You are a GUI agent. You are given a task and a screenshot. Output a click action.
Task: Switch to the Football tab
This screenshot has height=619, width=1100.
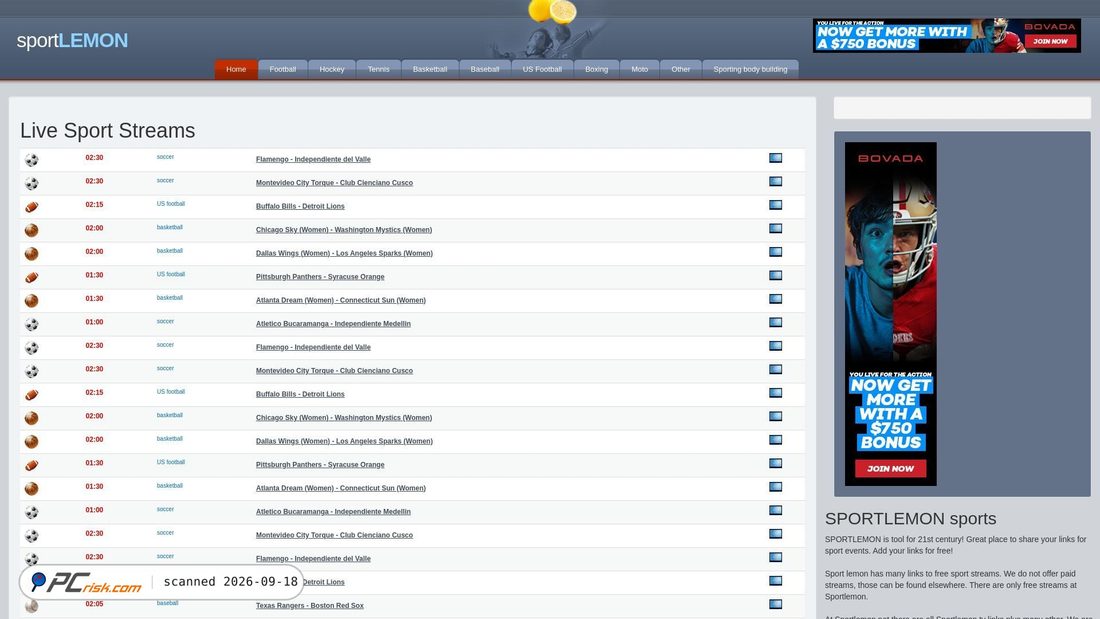pyautogui.click(x=283, y=69)
